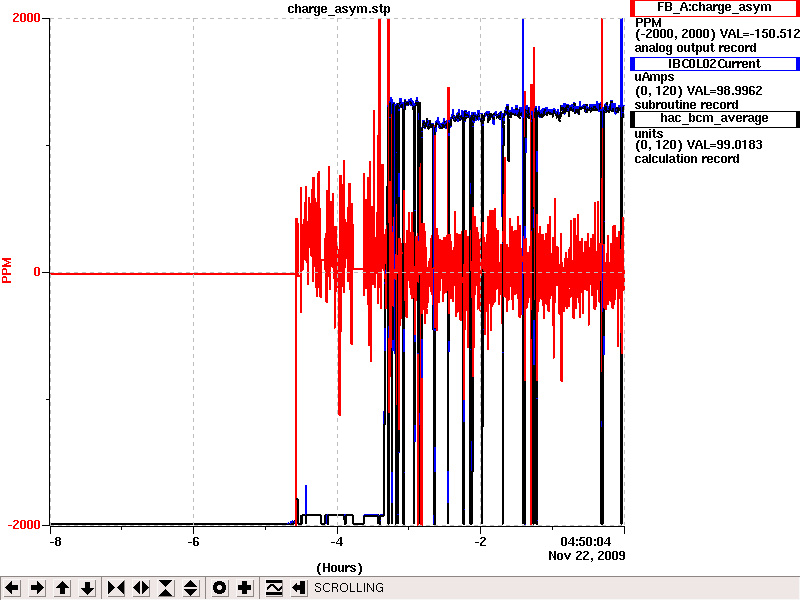
Task: Pan the plot down with the arrow
Action: 88,588
